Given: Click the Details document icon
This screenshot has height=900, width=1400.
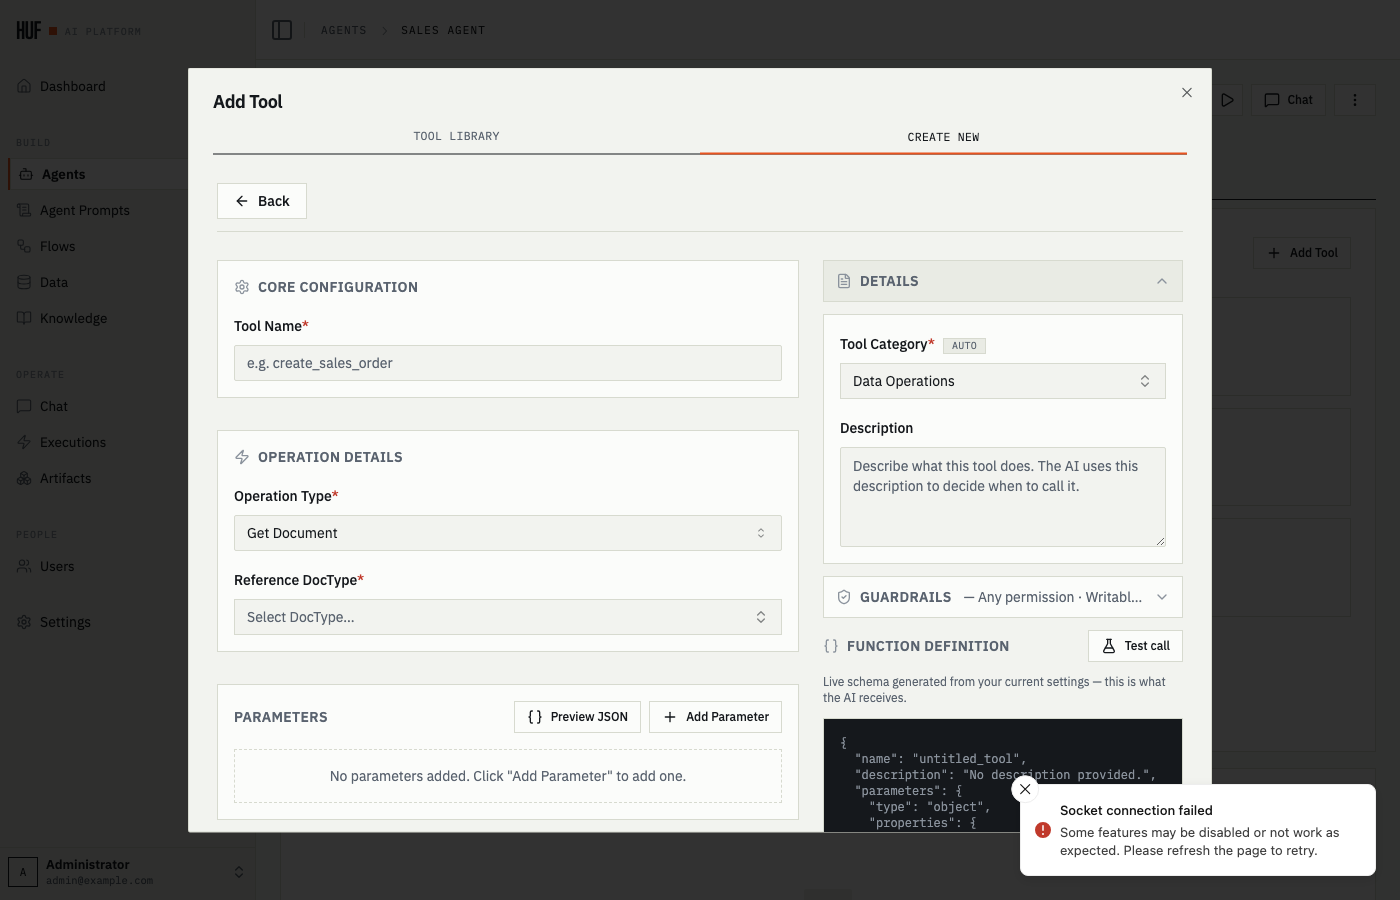Looking at the screenshot, I should coord(844,281).
